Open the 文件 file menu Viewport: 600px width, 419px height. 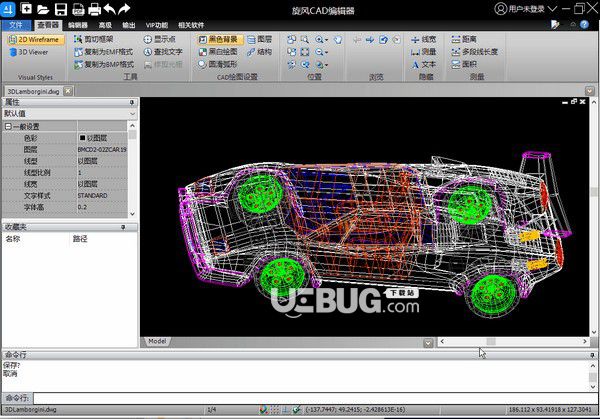(16, 25)
